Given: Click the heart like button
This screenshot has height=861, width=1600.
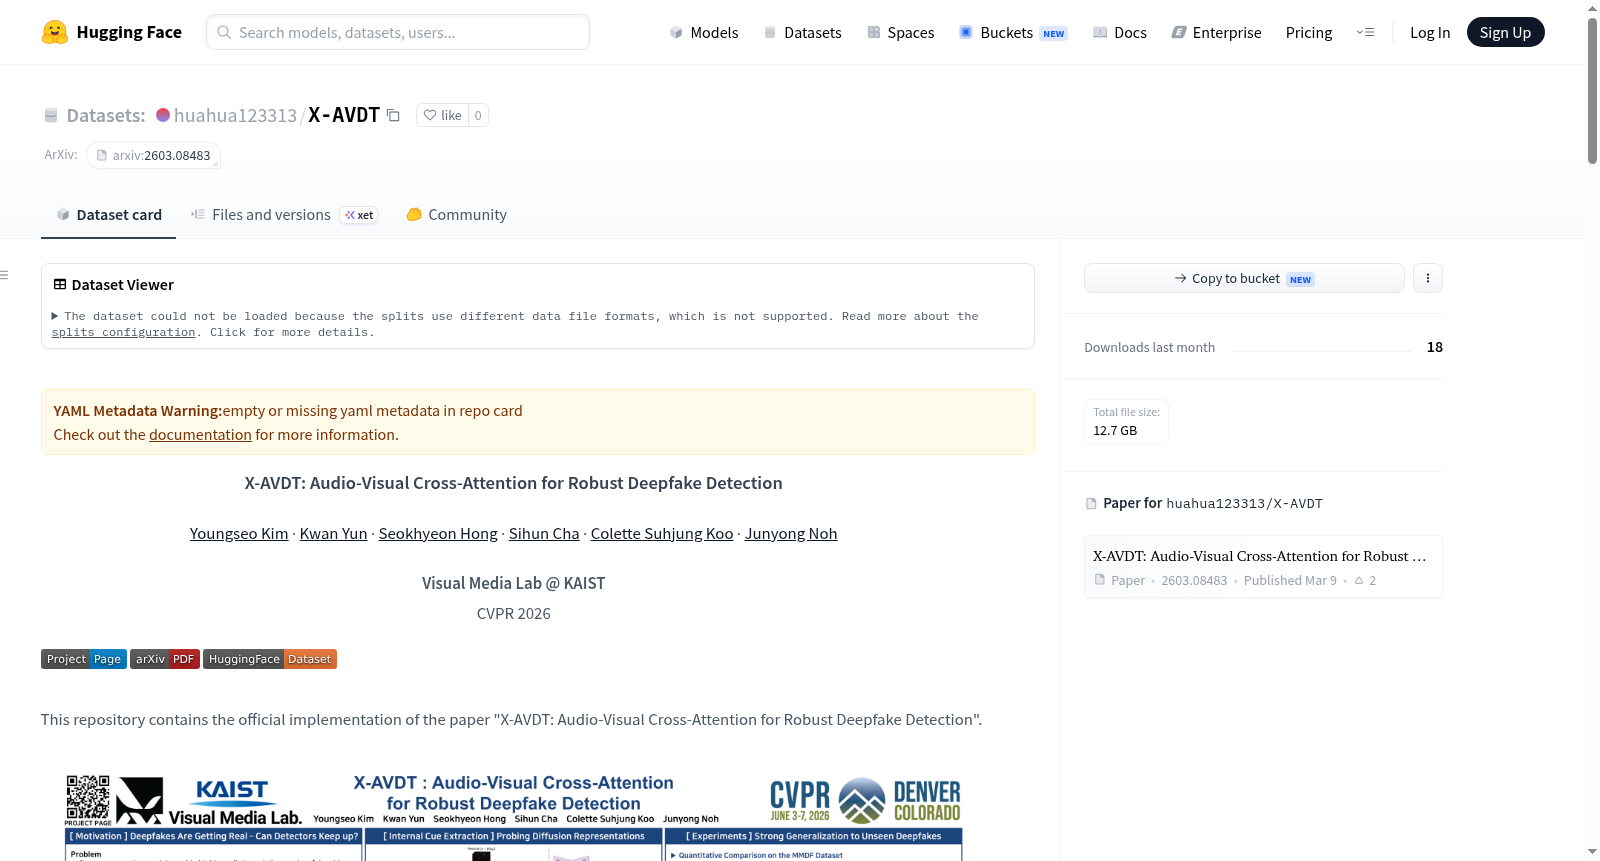Looking at the screenshot, I should pos(442,116).
